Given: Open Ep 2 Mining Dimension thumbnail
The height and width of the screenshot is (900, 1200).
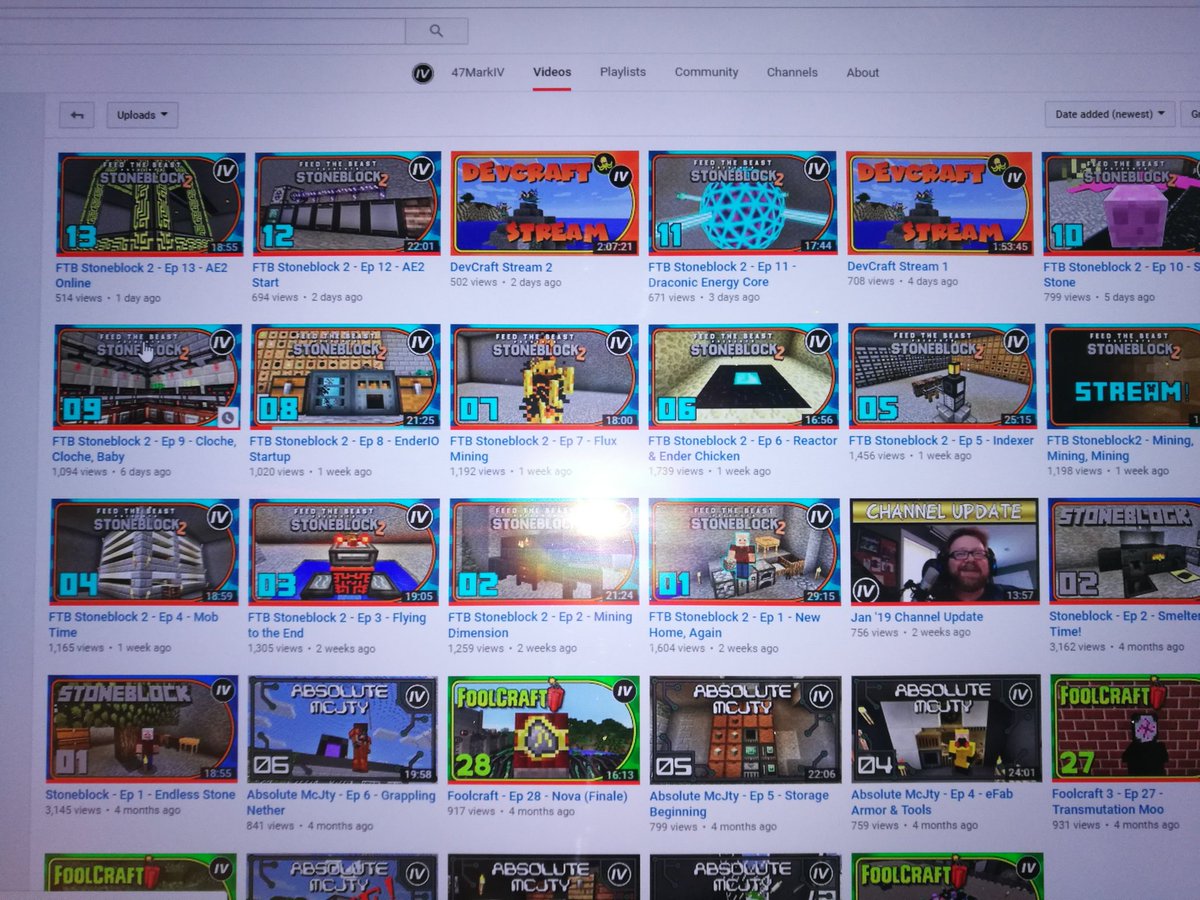Looking at the screenshot, I should coord(544,552).
